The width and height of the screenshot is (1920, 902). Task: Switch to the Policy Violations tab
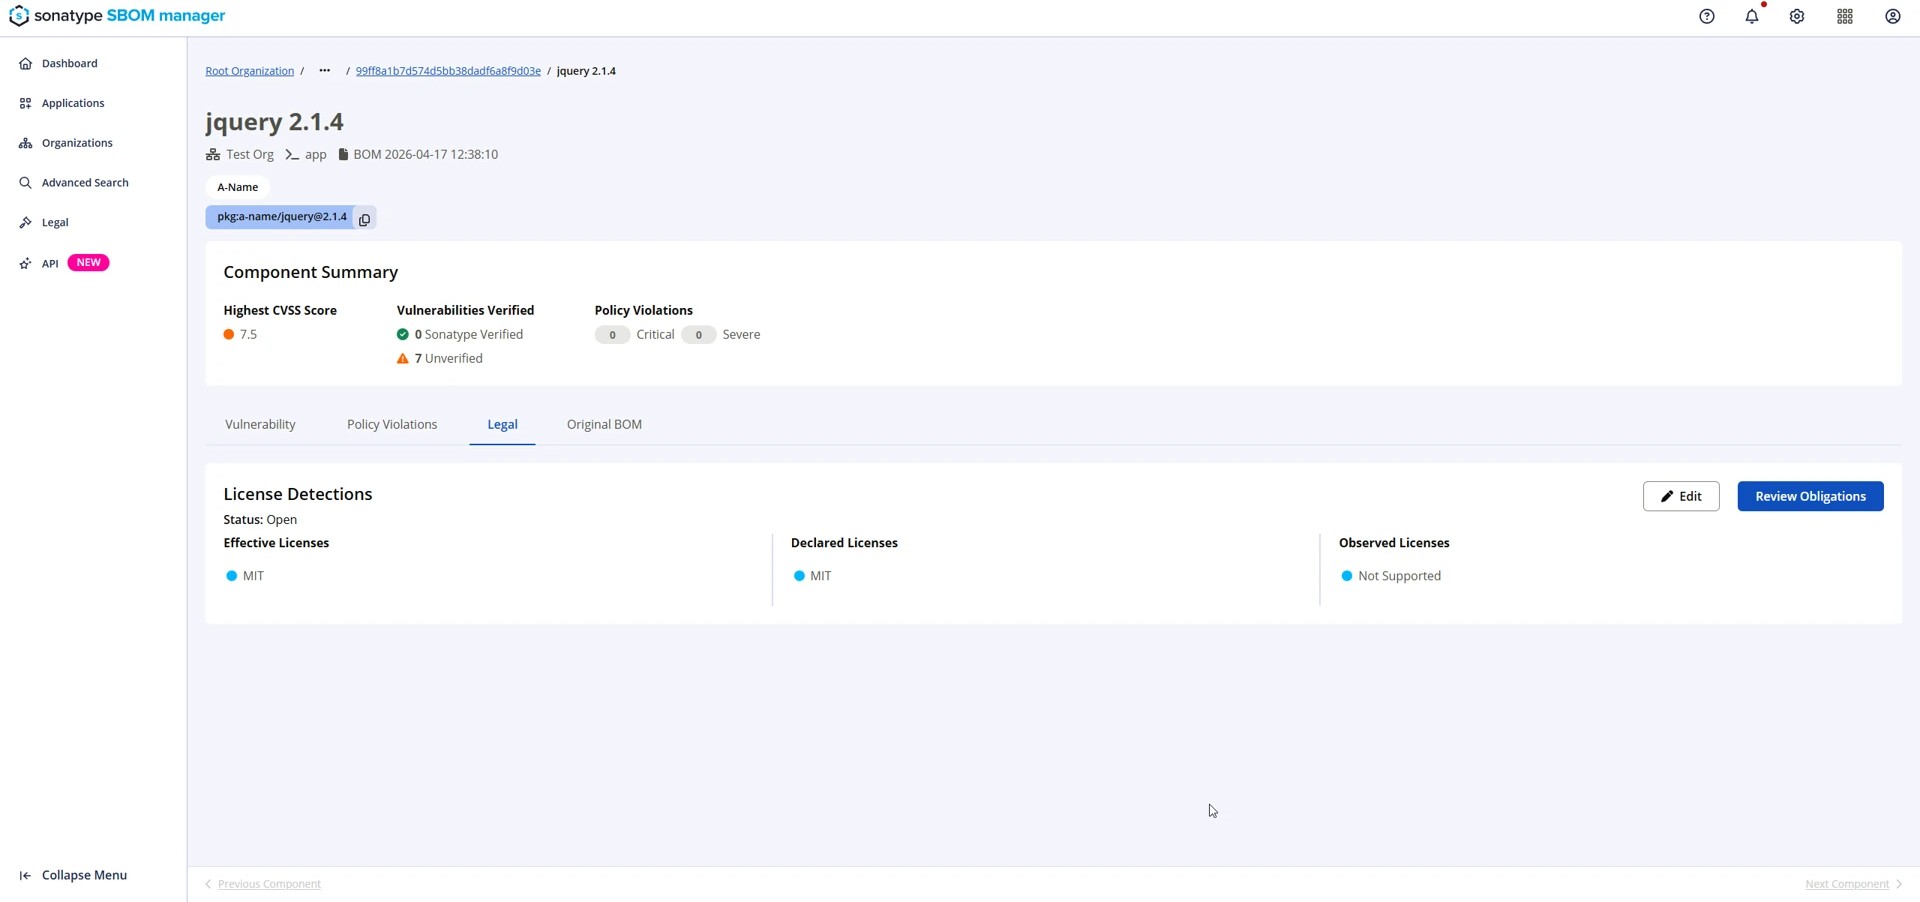coord(392,425)
